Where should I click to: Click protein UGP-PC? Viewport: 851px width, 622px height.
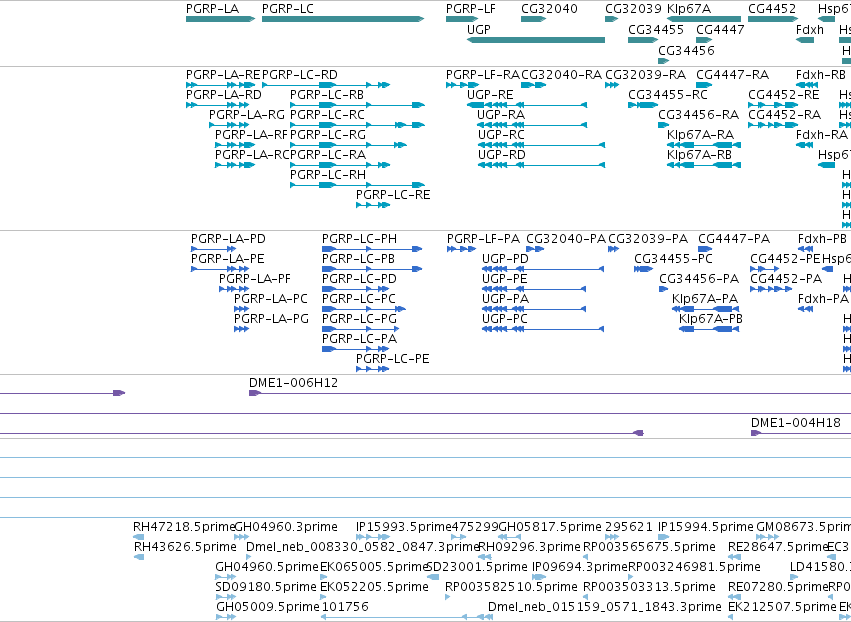505,319
